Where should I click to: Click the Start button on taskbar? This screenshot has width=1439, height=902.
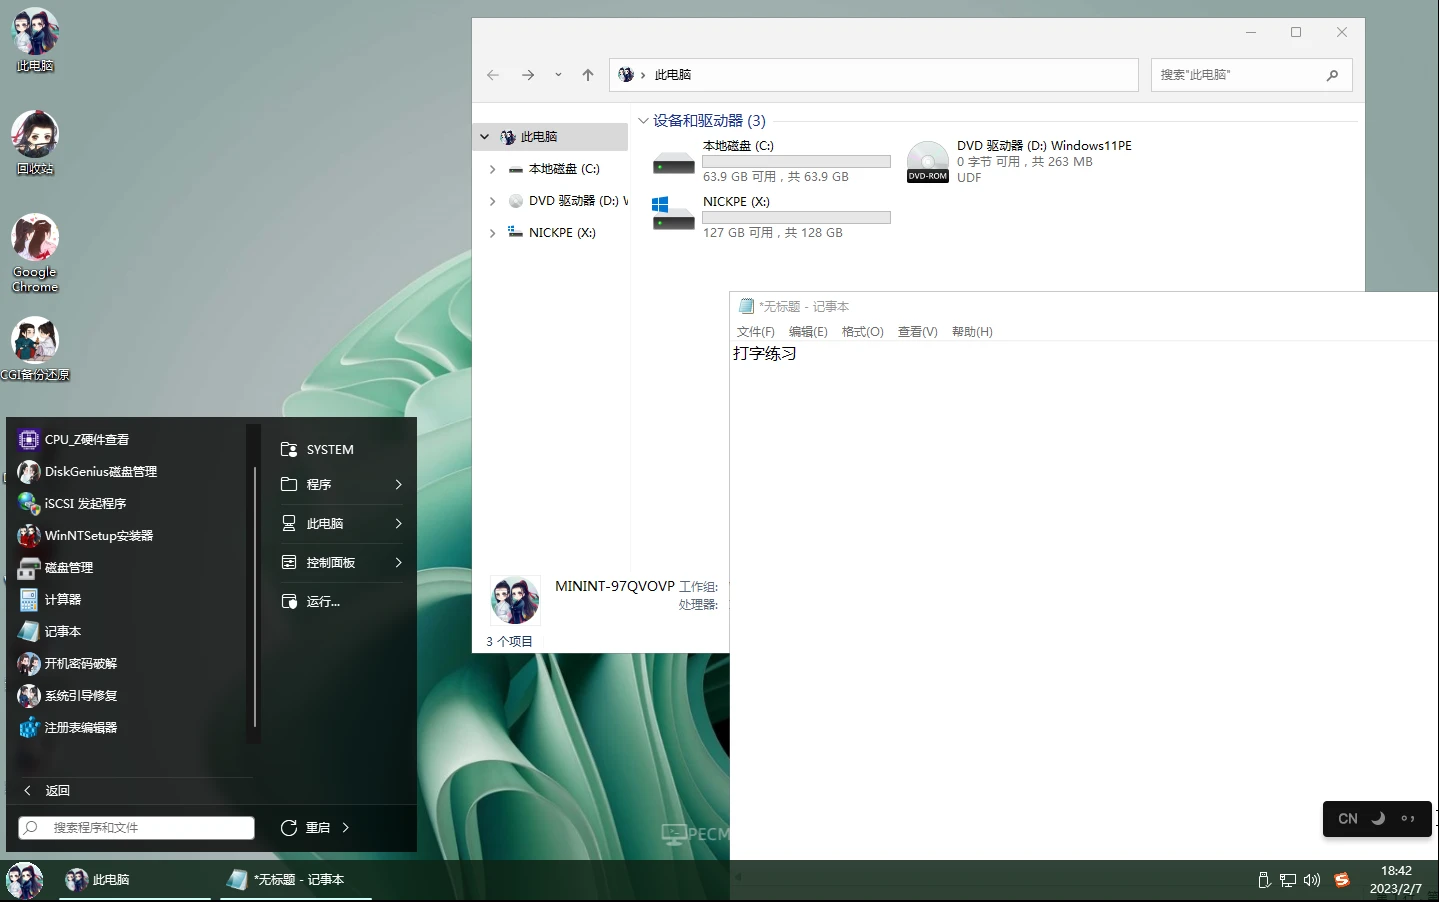click(x=25, y=880)
